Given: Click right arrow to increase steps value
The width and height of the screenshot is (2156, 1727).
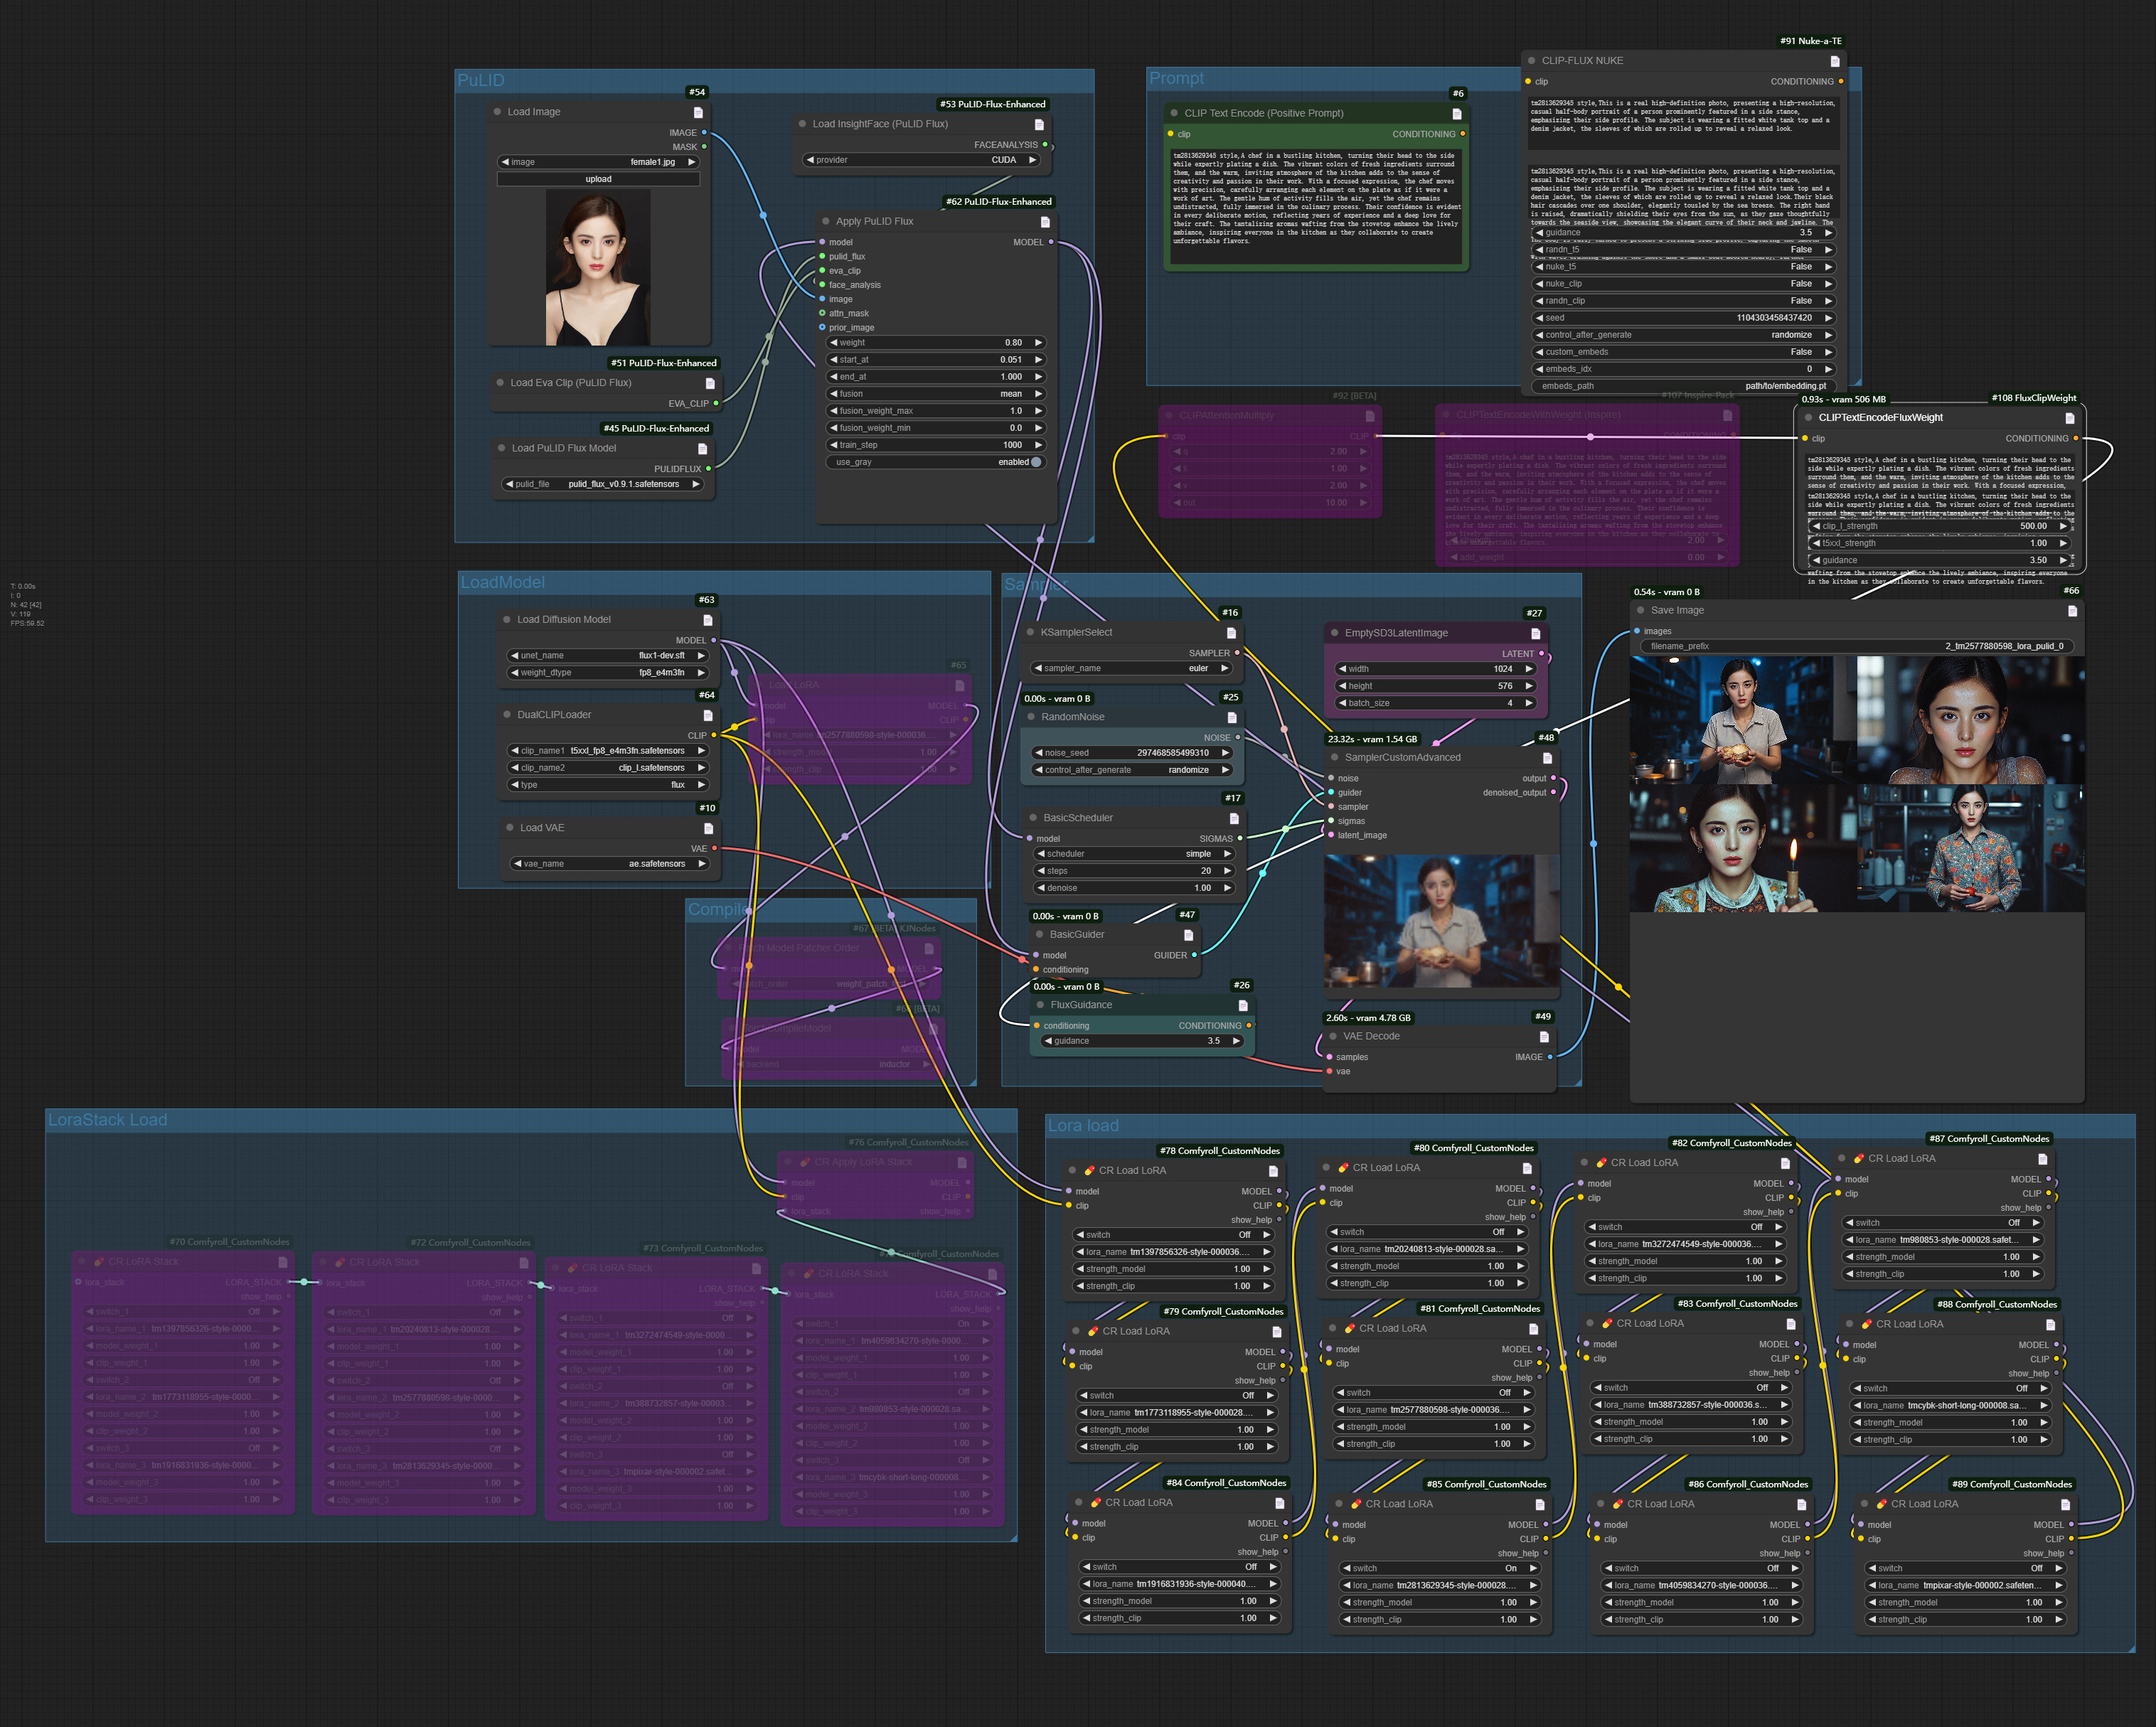Looking at the screenshot, I should [x=1228, y=871].
